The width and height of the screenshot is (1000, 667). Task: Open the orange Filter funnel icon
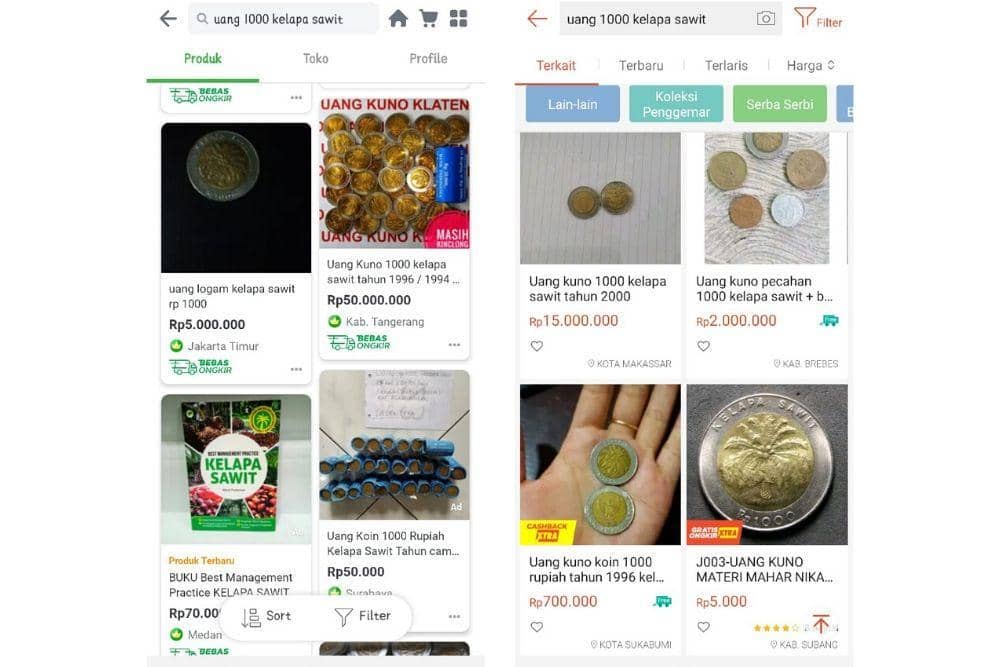coord(807,18)
